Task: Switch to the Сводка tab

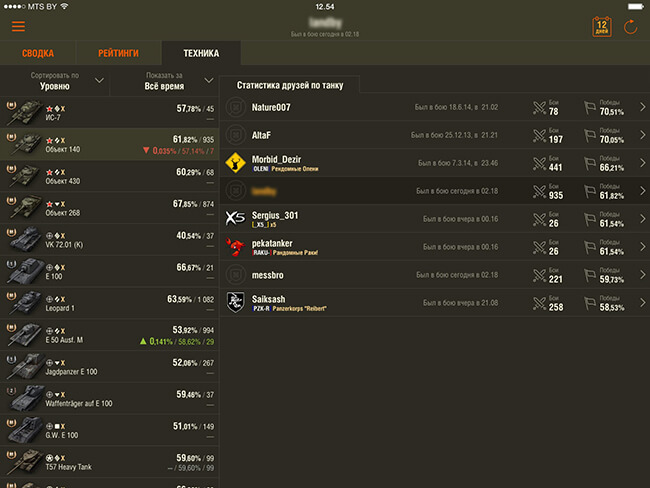Action: (38, 53)
